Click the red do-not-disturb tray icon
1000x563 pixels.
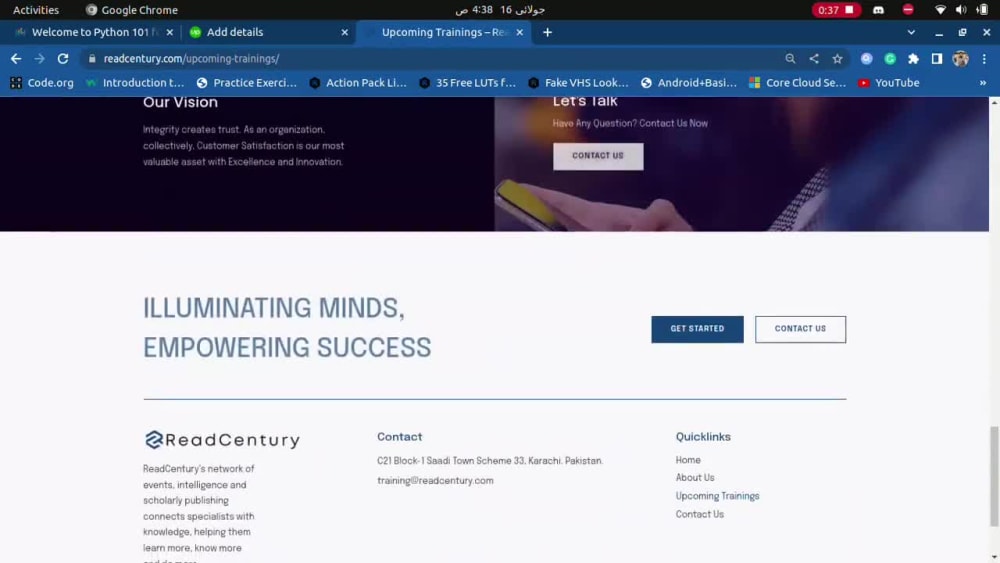pos(908,10)
